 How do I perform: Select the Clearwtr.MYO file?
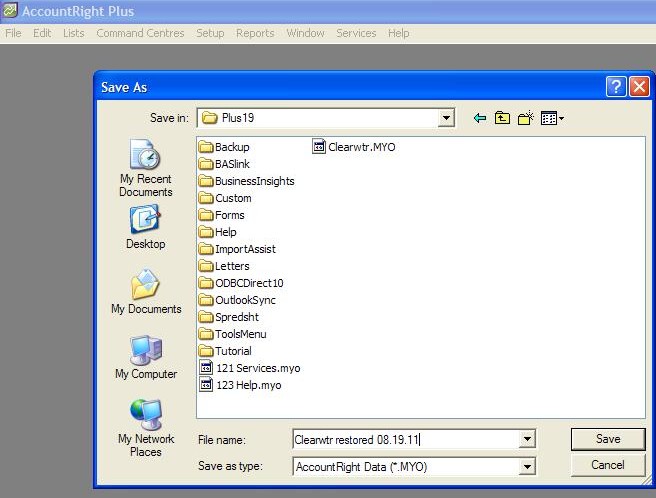pos(354,147)
